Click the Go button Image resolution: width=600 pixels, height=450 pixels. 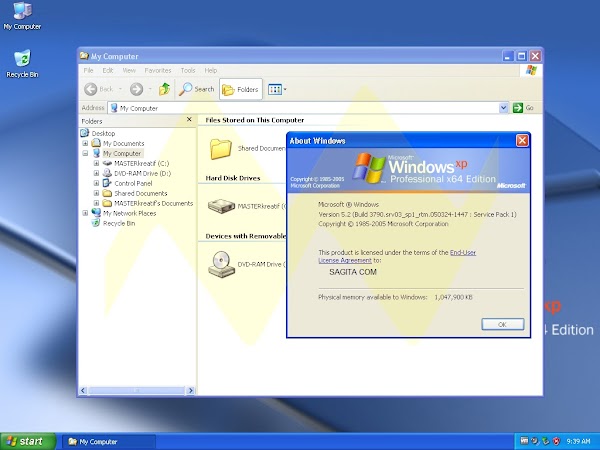[523, 108]
